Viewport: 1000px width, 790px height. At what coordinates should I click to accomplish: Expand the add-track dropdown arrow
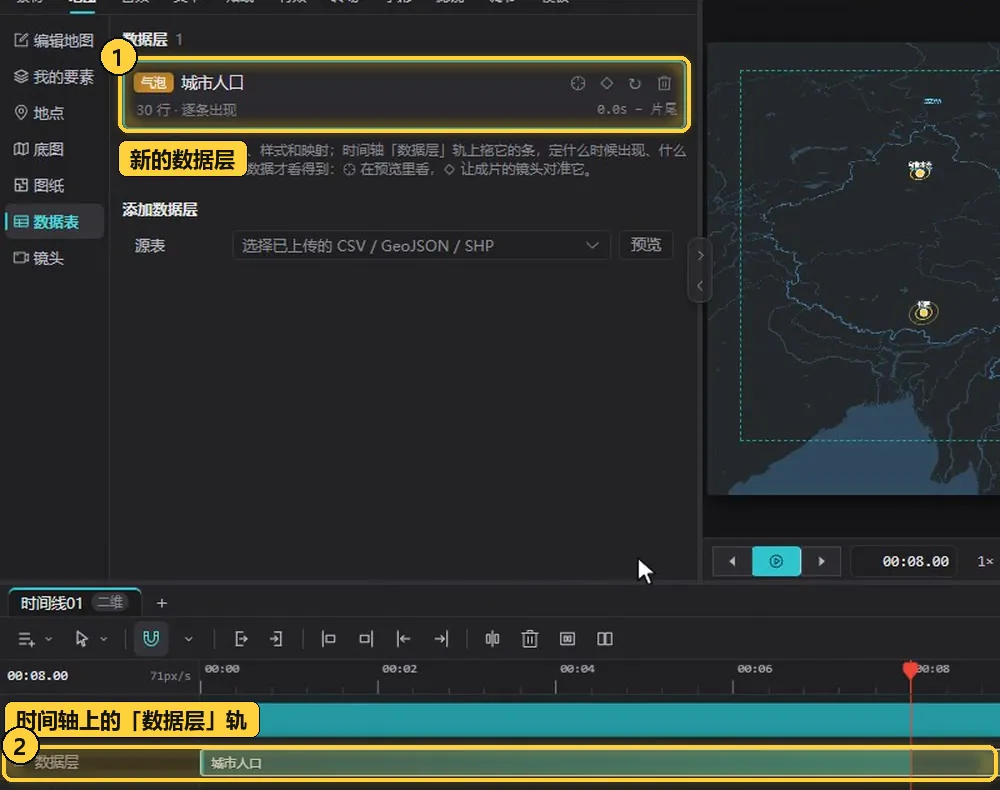[48, 639]
